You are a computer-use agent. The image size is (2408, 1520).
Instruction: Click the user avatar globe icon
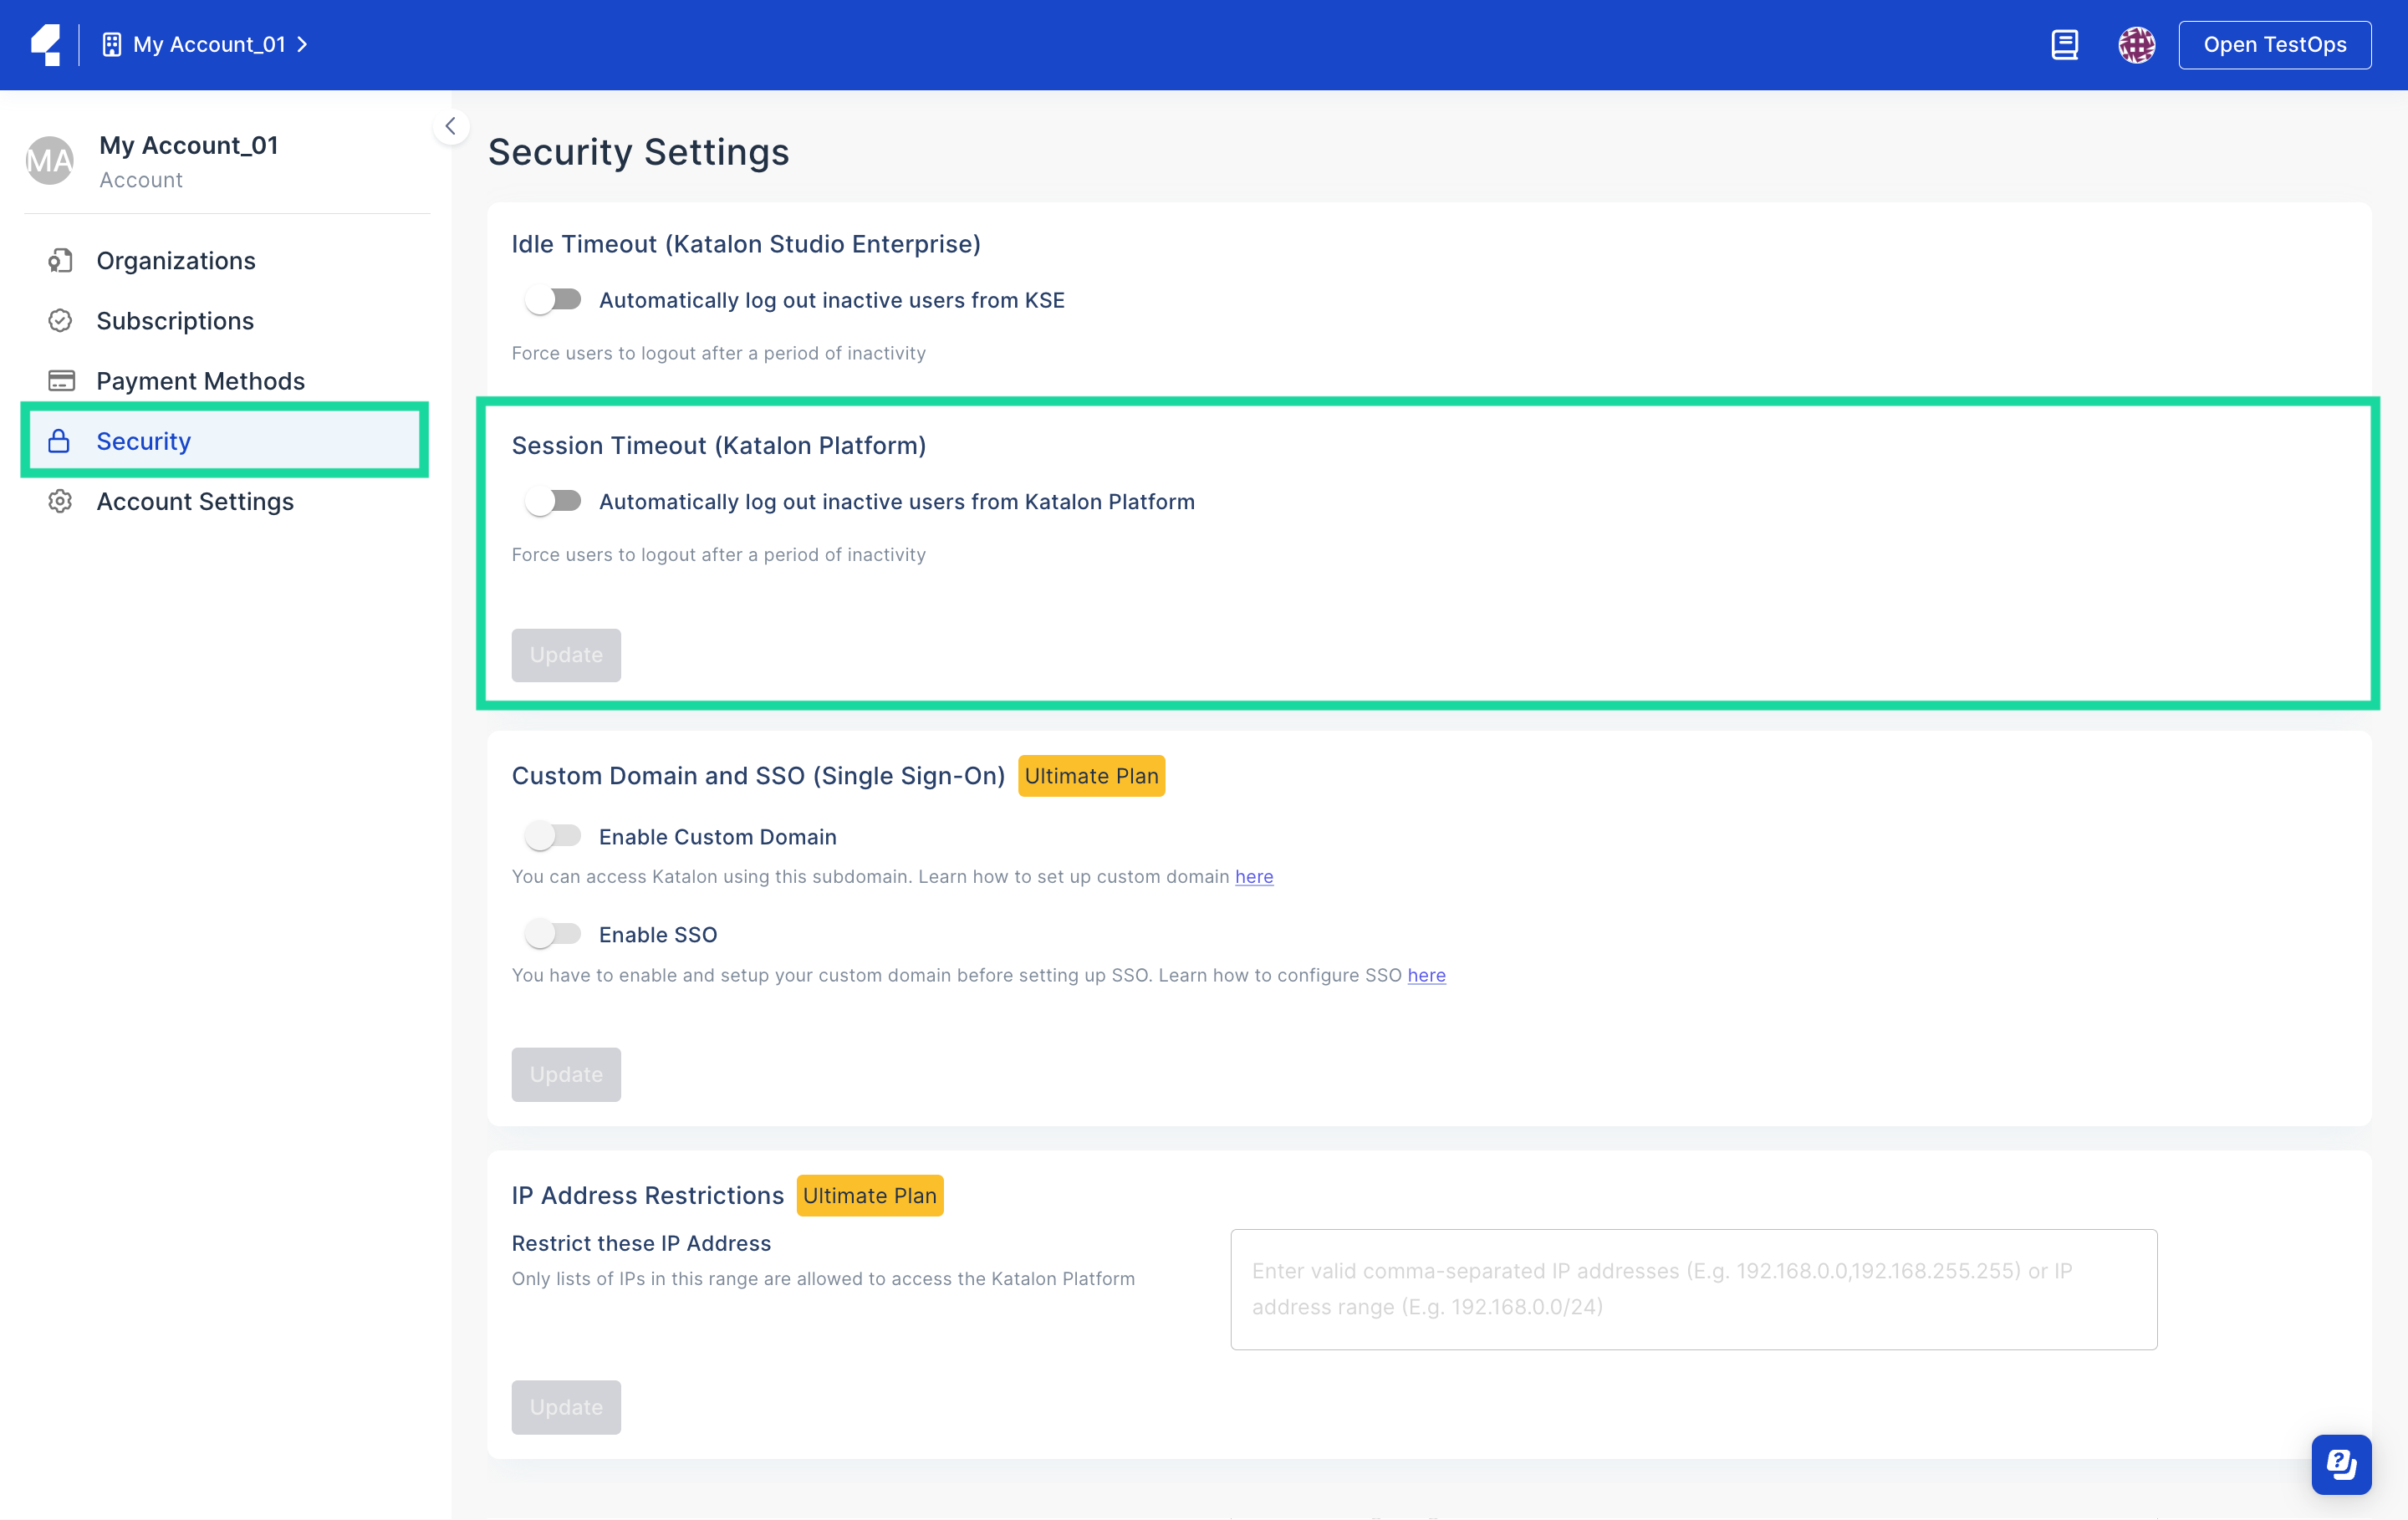[x=2136, y=45]
